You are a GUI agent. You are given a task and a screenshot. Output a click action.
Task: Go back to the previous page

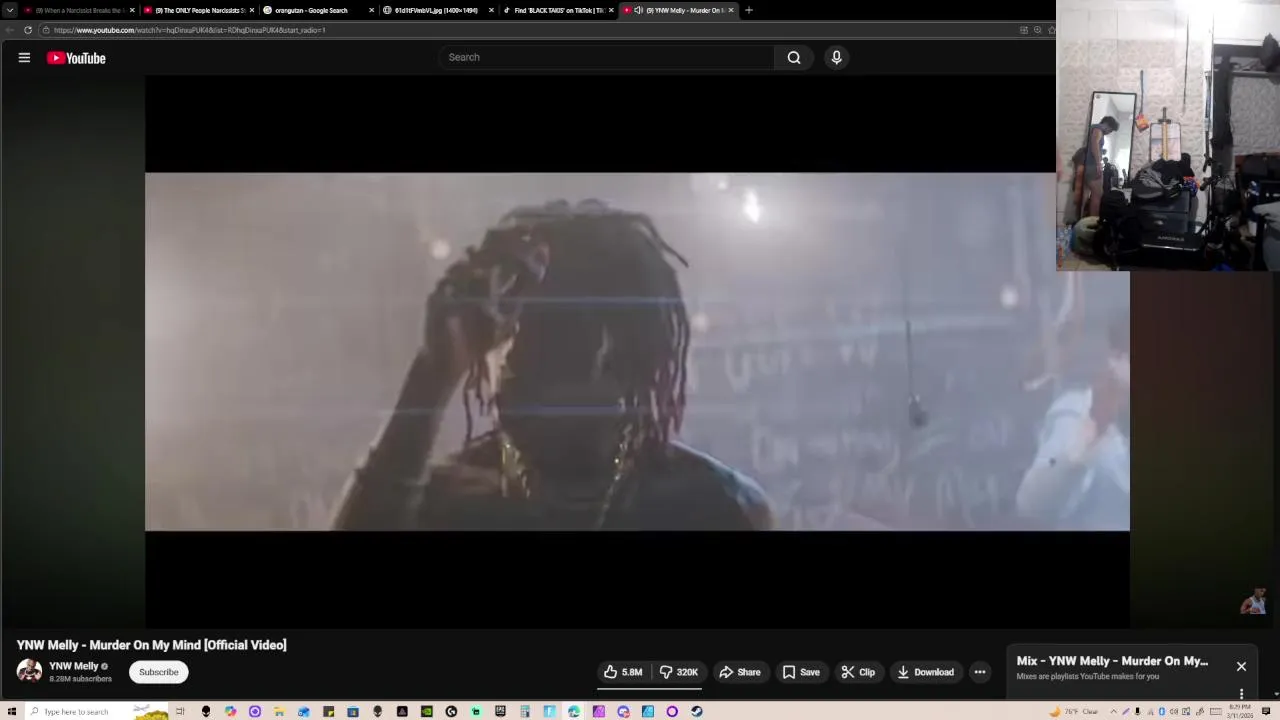point(9,30)
